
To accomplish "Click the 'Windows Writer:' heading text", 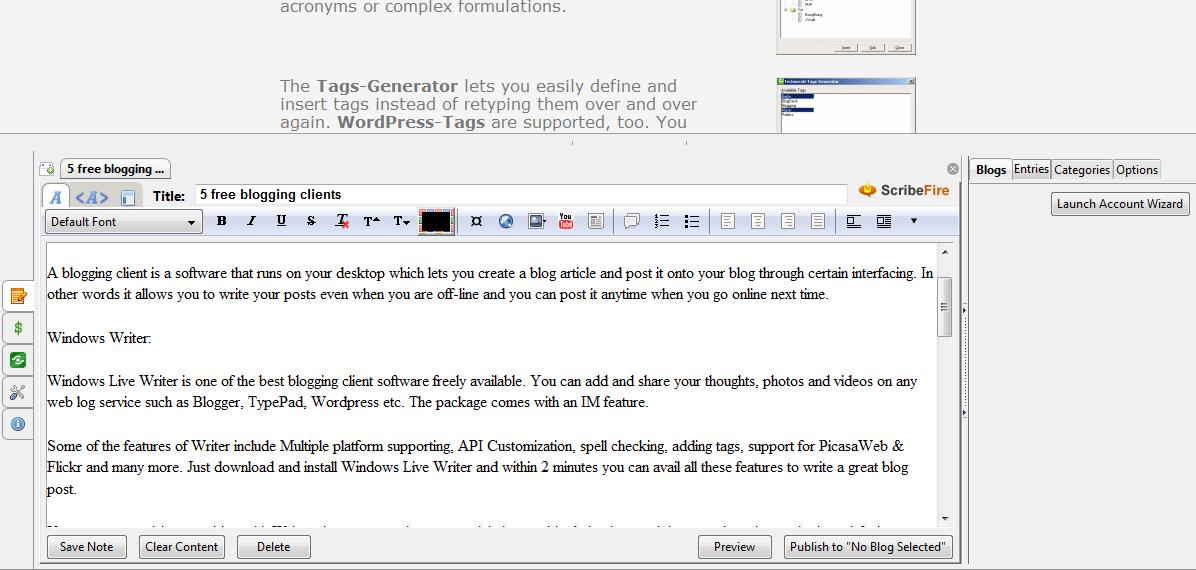I will click(x=99, y=338).
